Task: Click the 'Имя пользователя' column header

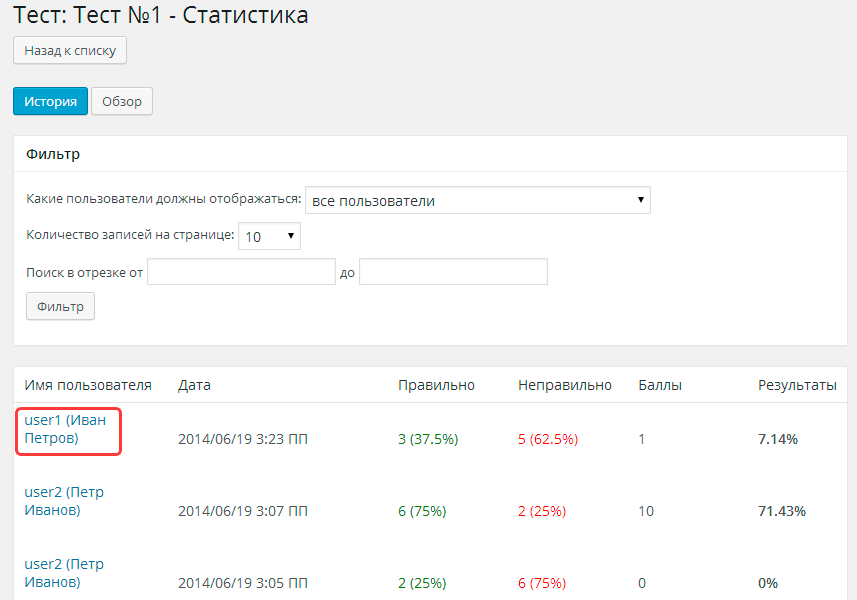Action: (x=88, y=385)
